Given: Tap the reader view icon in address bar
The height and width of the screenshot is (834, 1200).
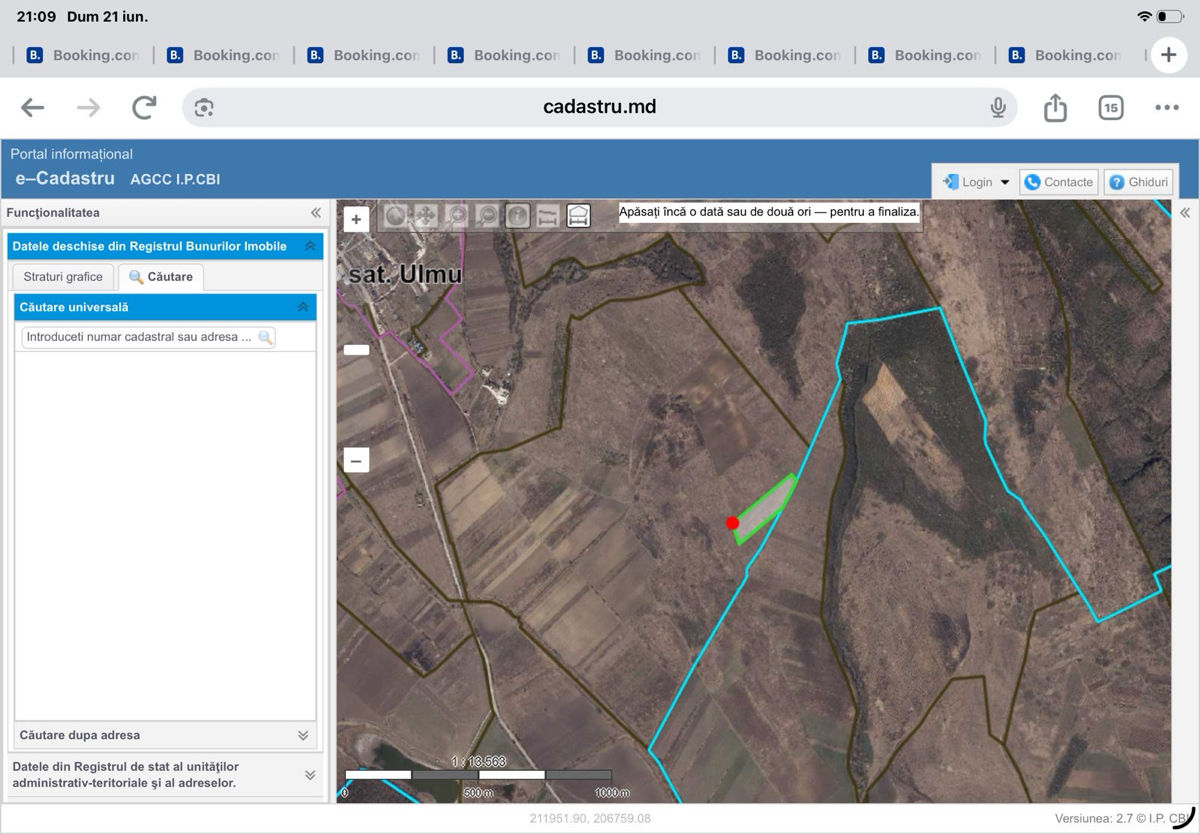Looking at the screenshot, I should [204, 107].
